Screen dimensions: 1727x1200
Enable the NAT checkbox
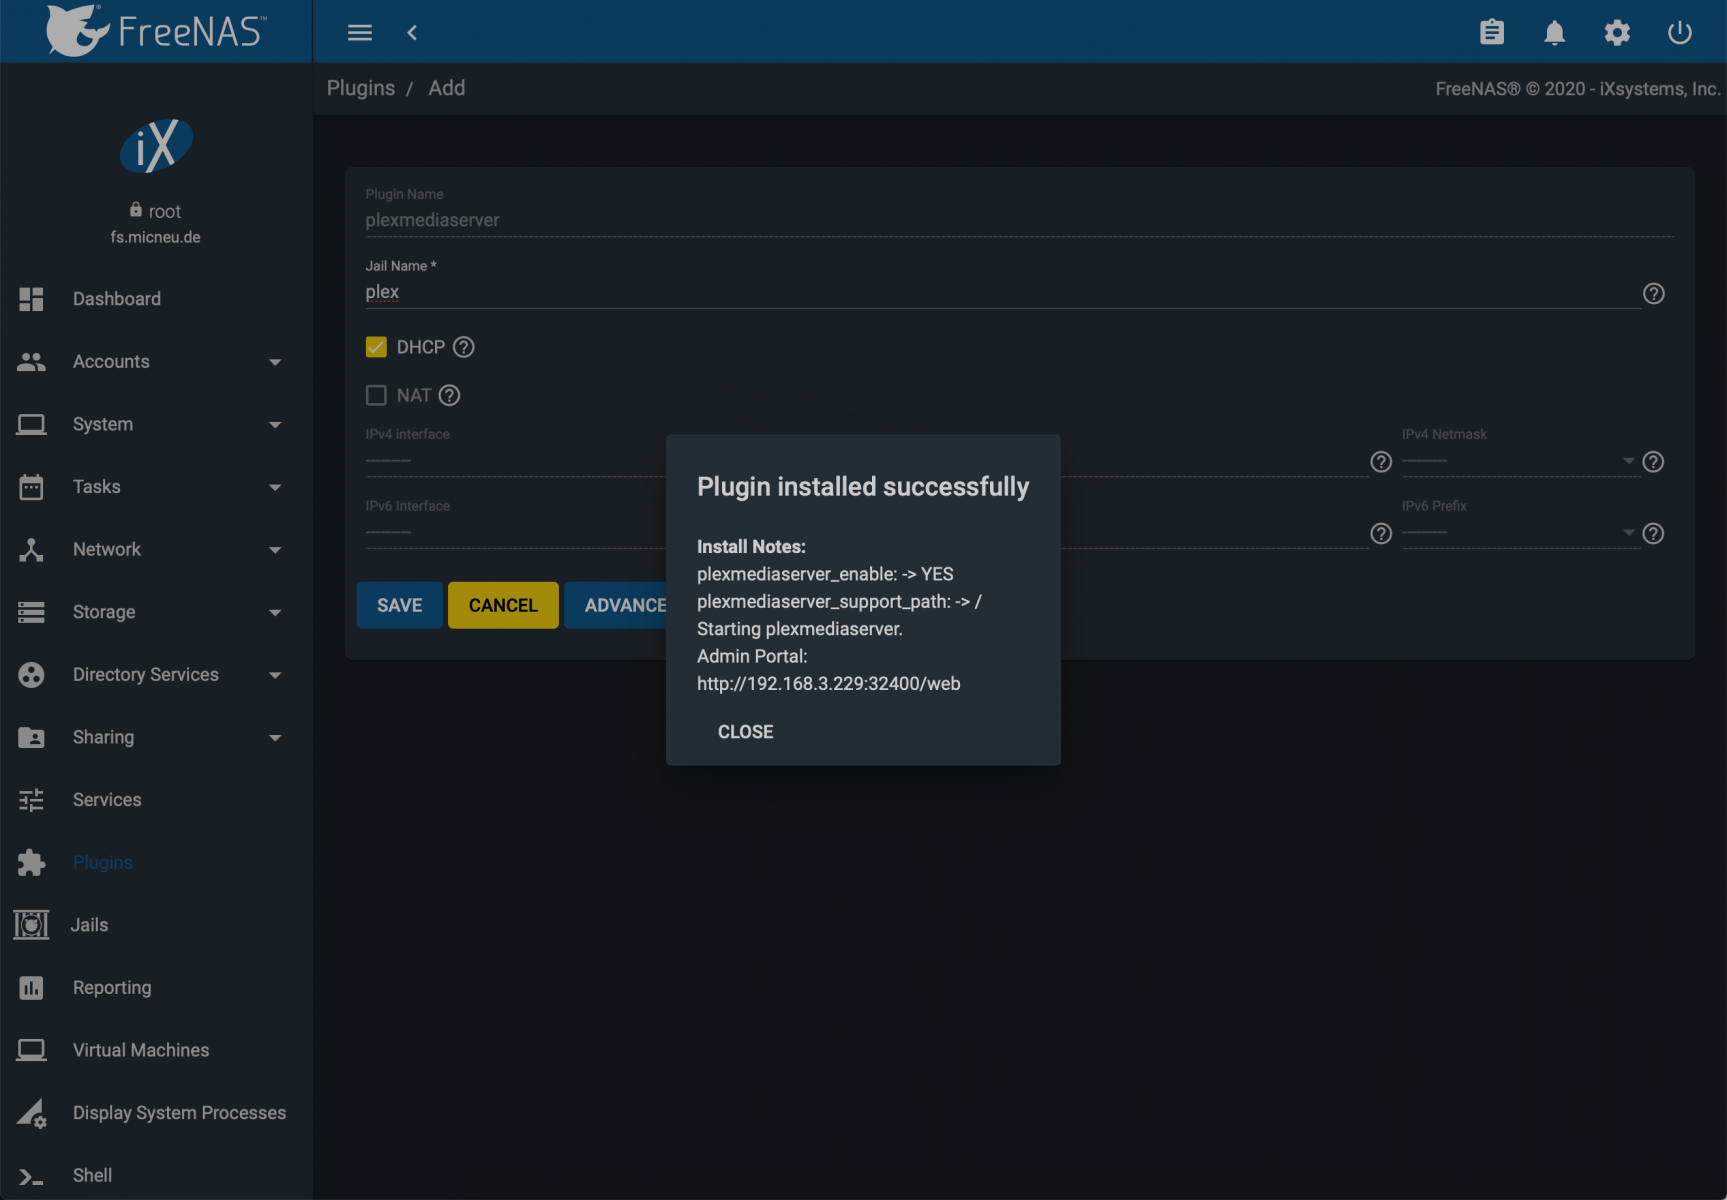376,395
